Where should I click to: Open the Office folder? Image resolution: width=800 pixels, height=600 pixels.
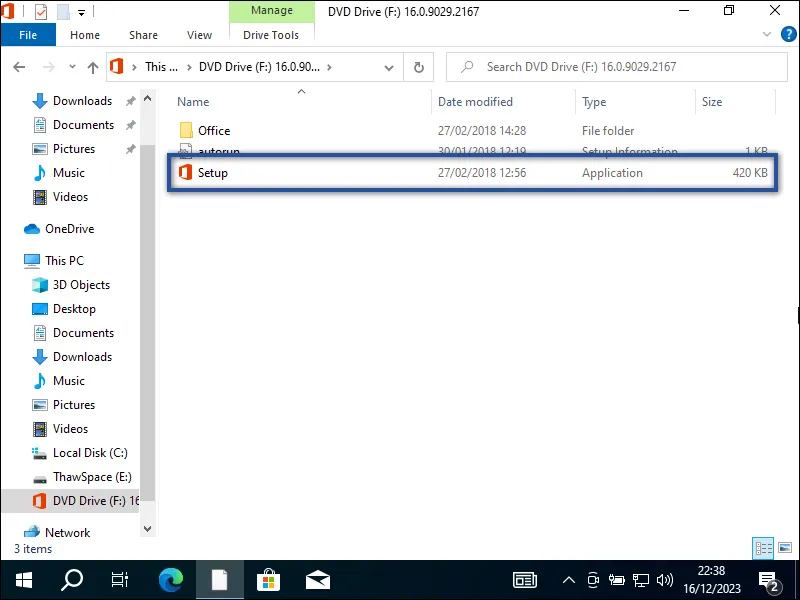[x=215, y=130]
